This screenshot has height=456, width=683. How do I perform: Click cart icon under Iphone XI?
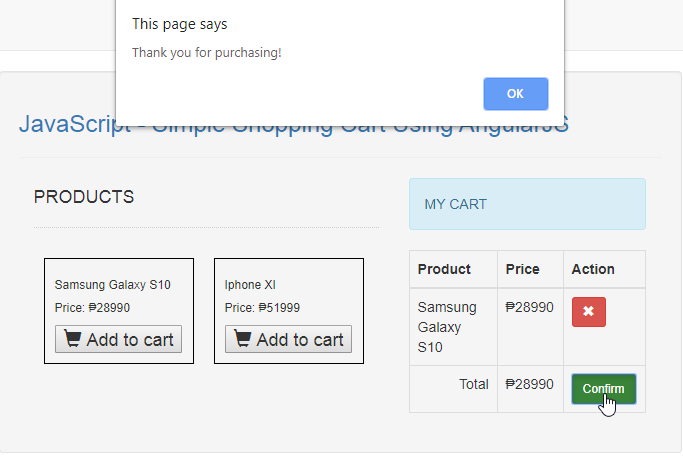(x=243, y=339)
